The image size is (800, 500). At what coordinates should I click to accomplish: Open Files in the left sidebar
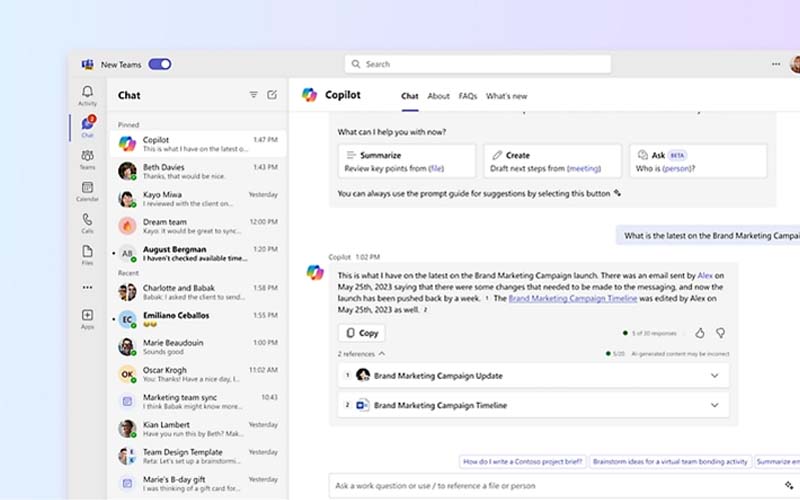pyautogui.click(x=87, y=254)
